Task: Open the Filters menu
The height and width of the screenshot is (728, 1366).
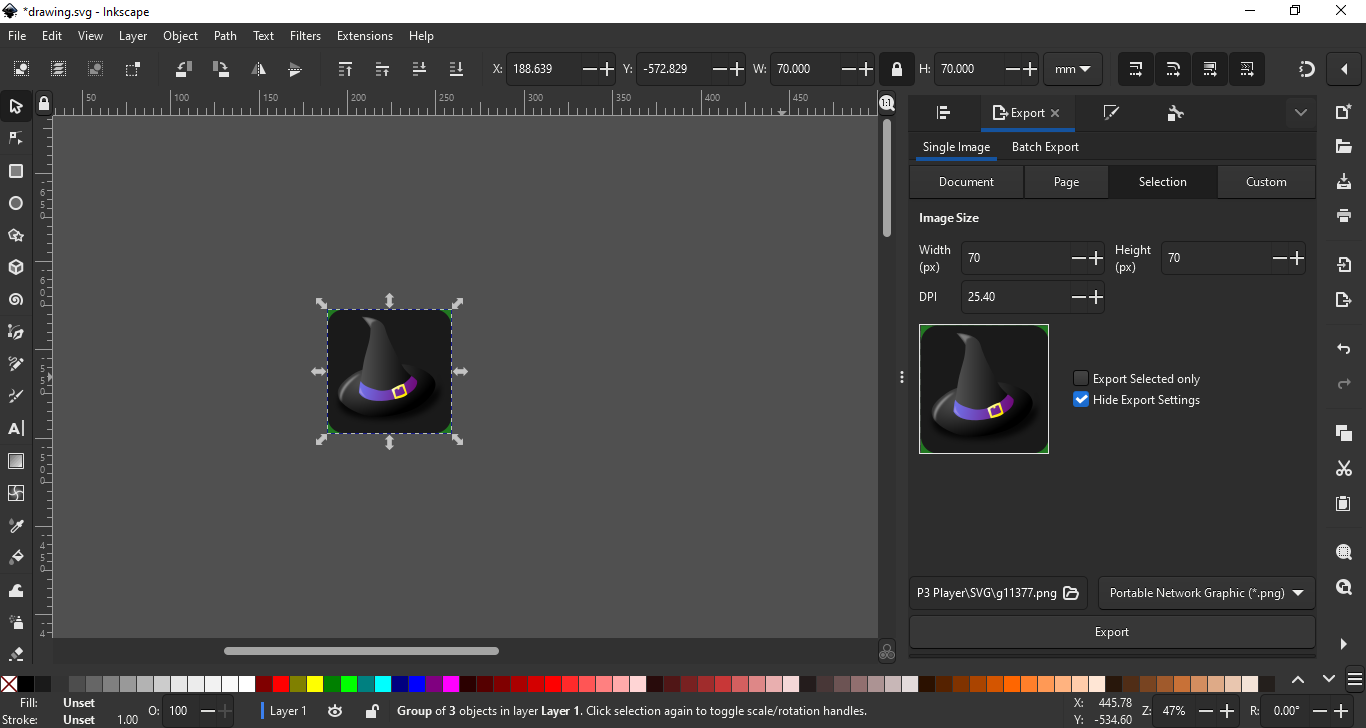Action: (305, 36)
